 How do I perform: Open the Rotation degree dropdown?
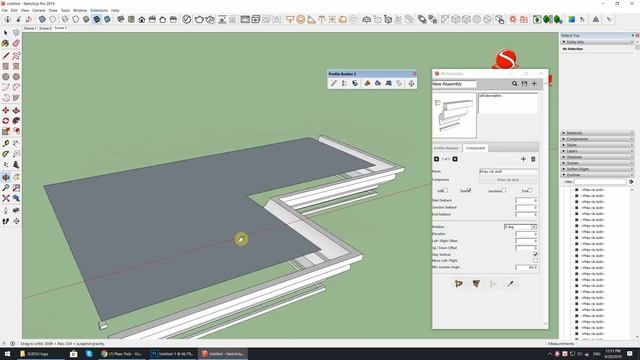tap(520, 227)
